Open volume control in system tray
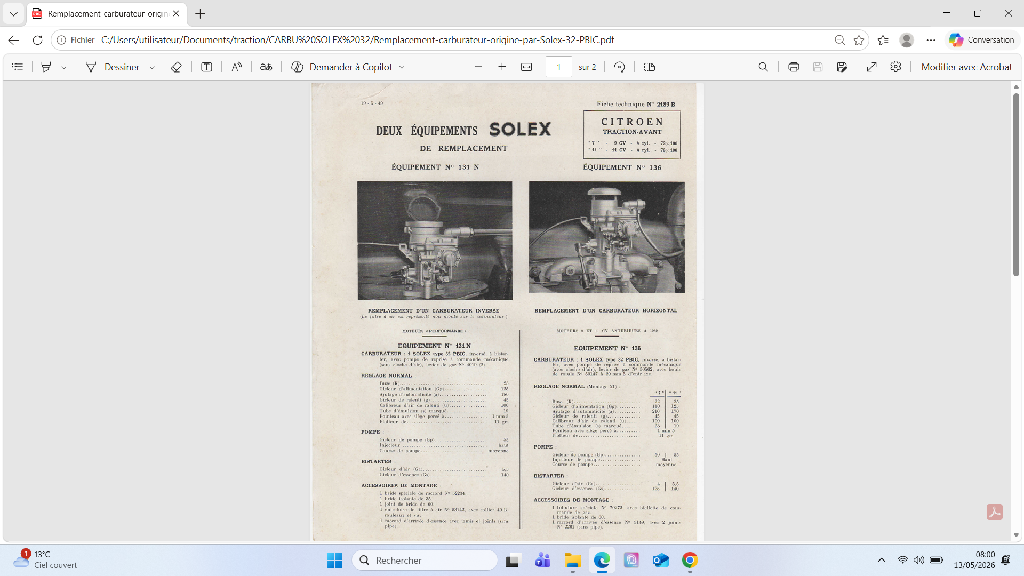Screen dimensions: 1024x576 pyautogui.click(x=919, y=560)
